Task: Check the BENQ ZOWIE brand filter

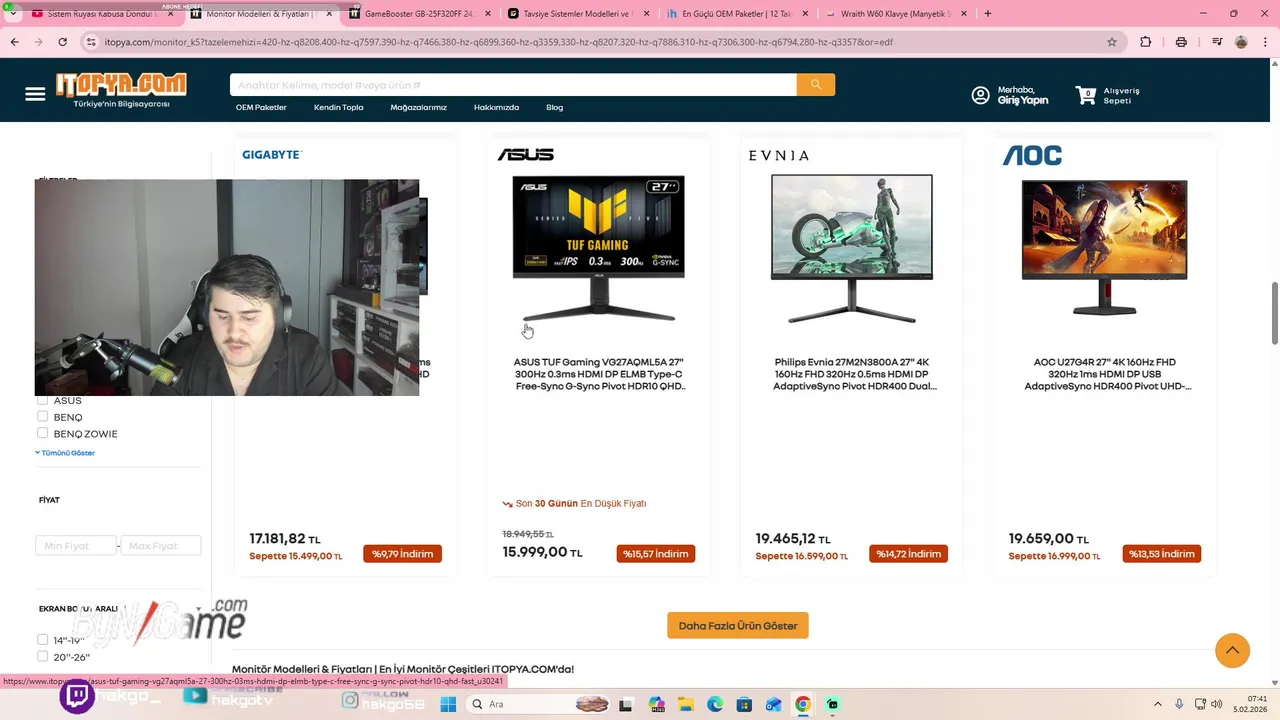Action: (42, 433)
